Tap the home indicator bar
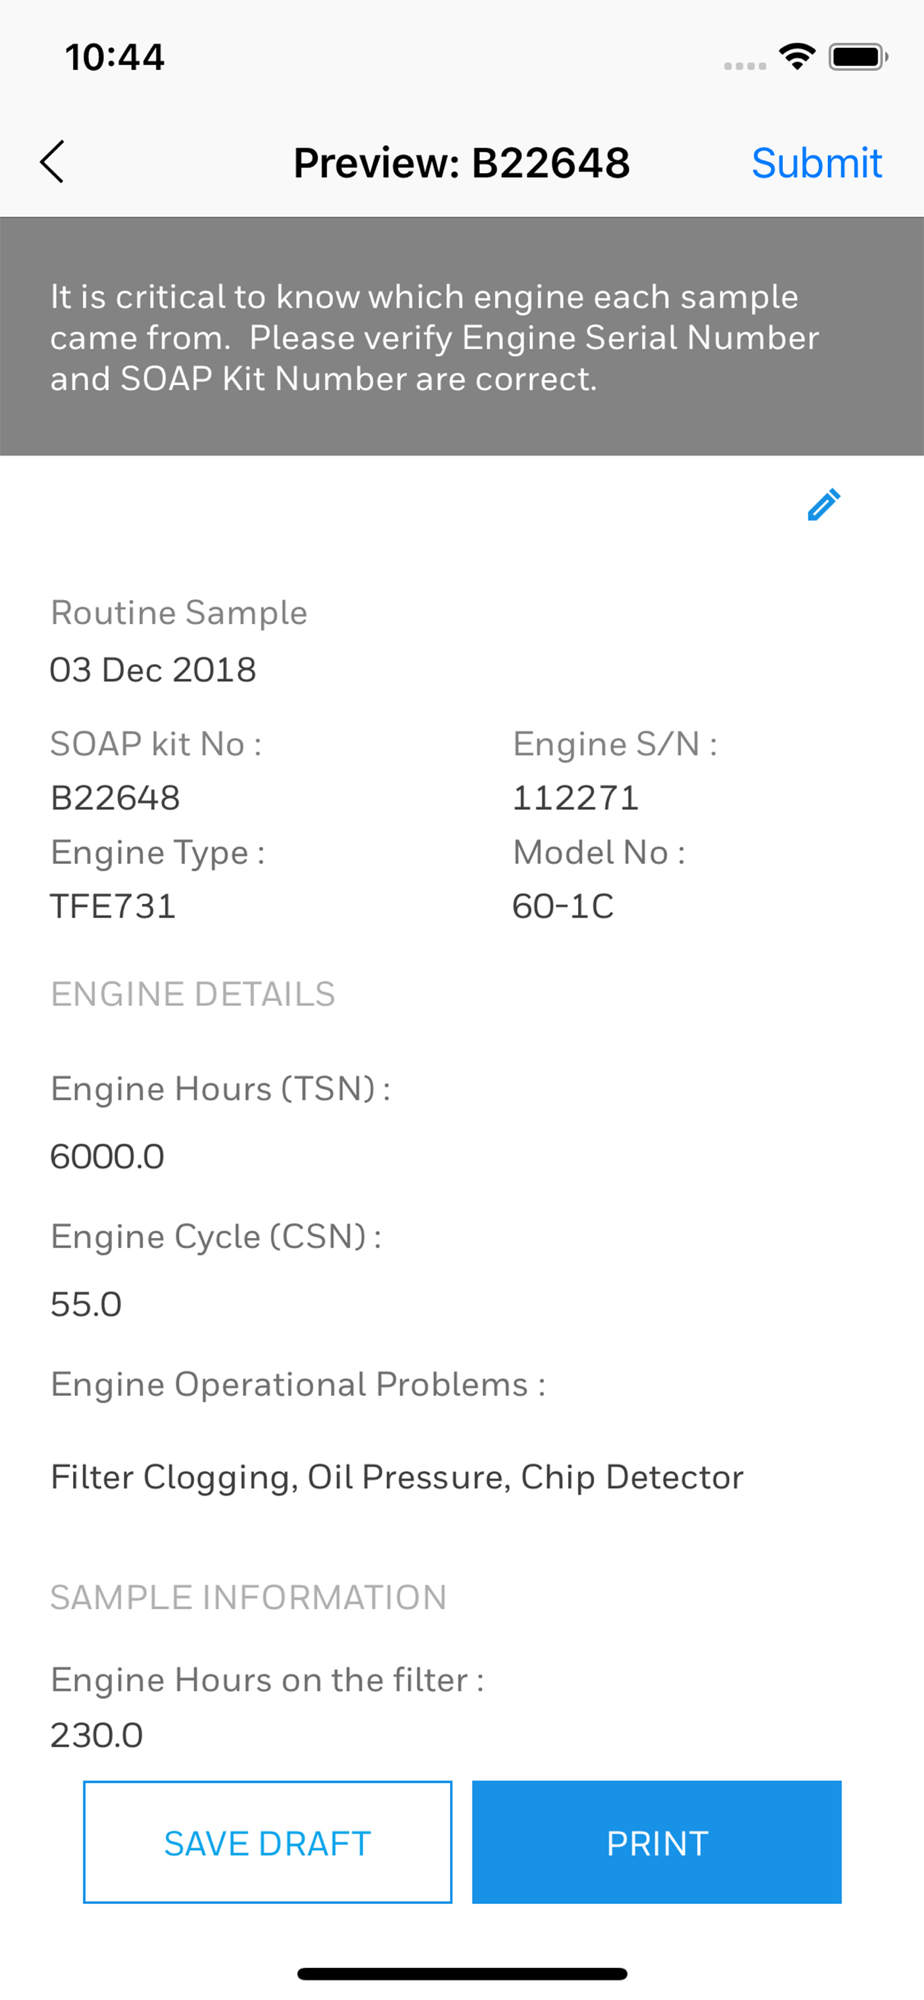 tap(462, 1973)
